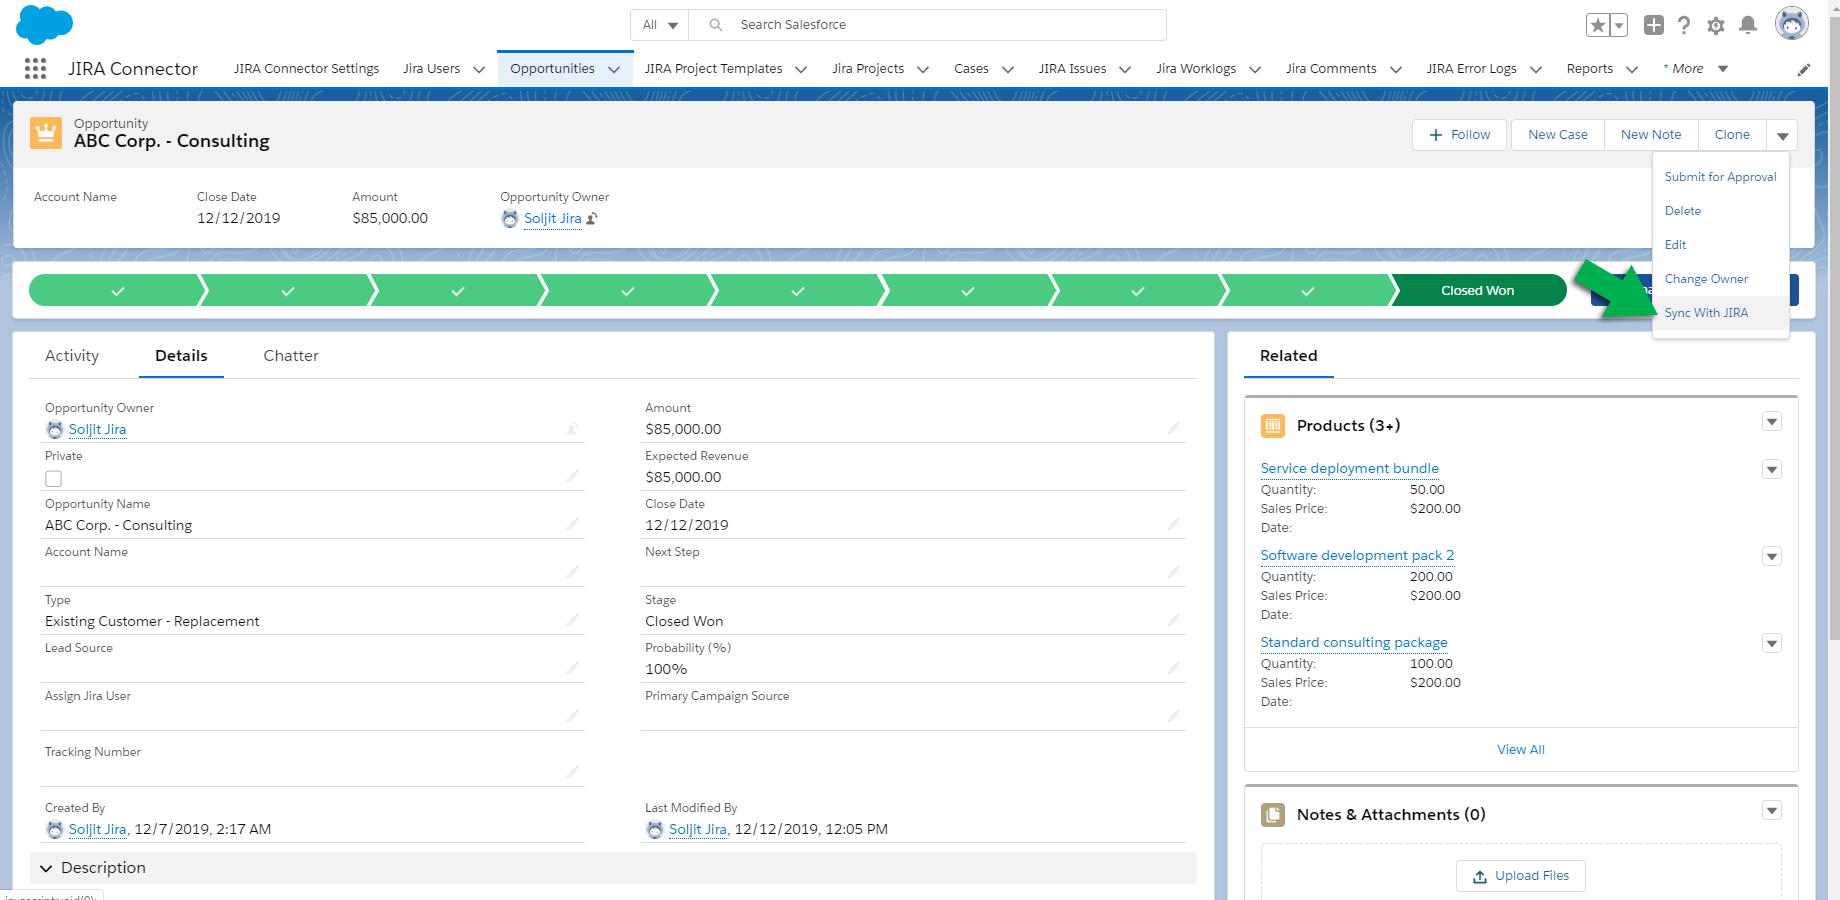Click the Follow button

[1459, 135]
